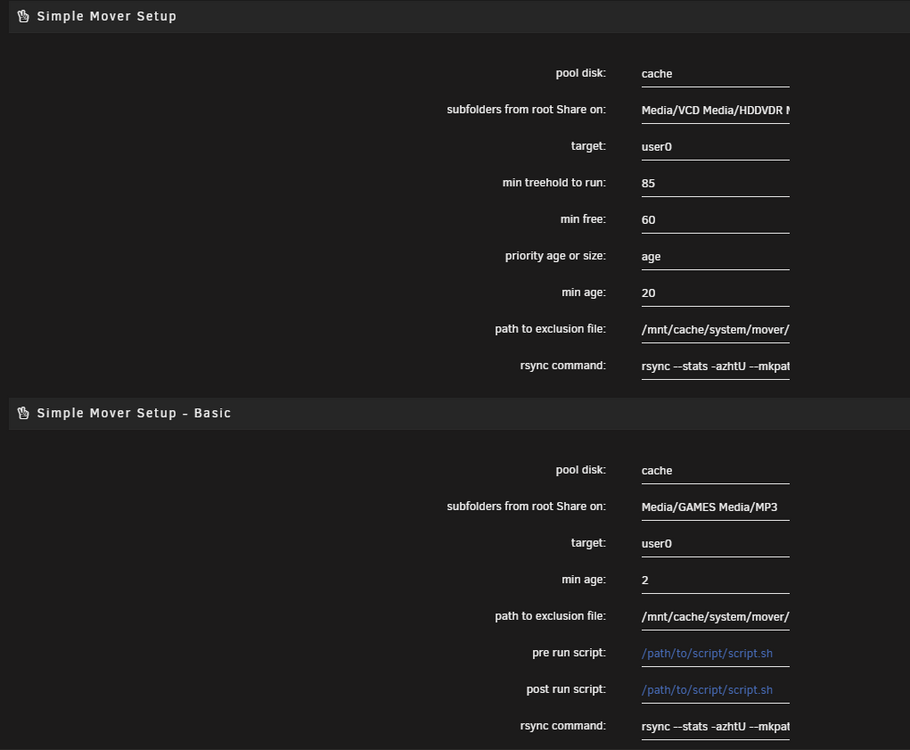Image resolution: width=910 pixels, height=750 pixels.
Task: Edit min treehold to run field
Action: [715, 184]
